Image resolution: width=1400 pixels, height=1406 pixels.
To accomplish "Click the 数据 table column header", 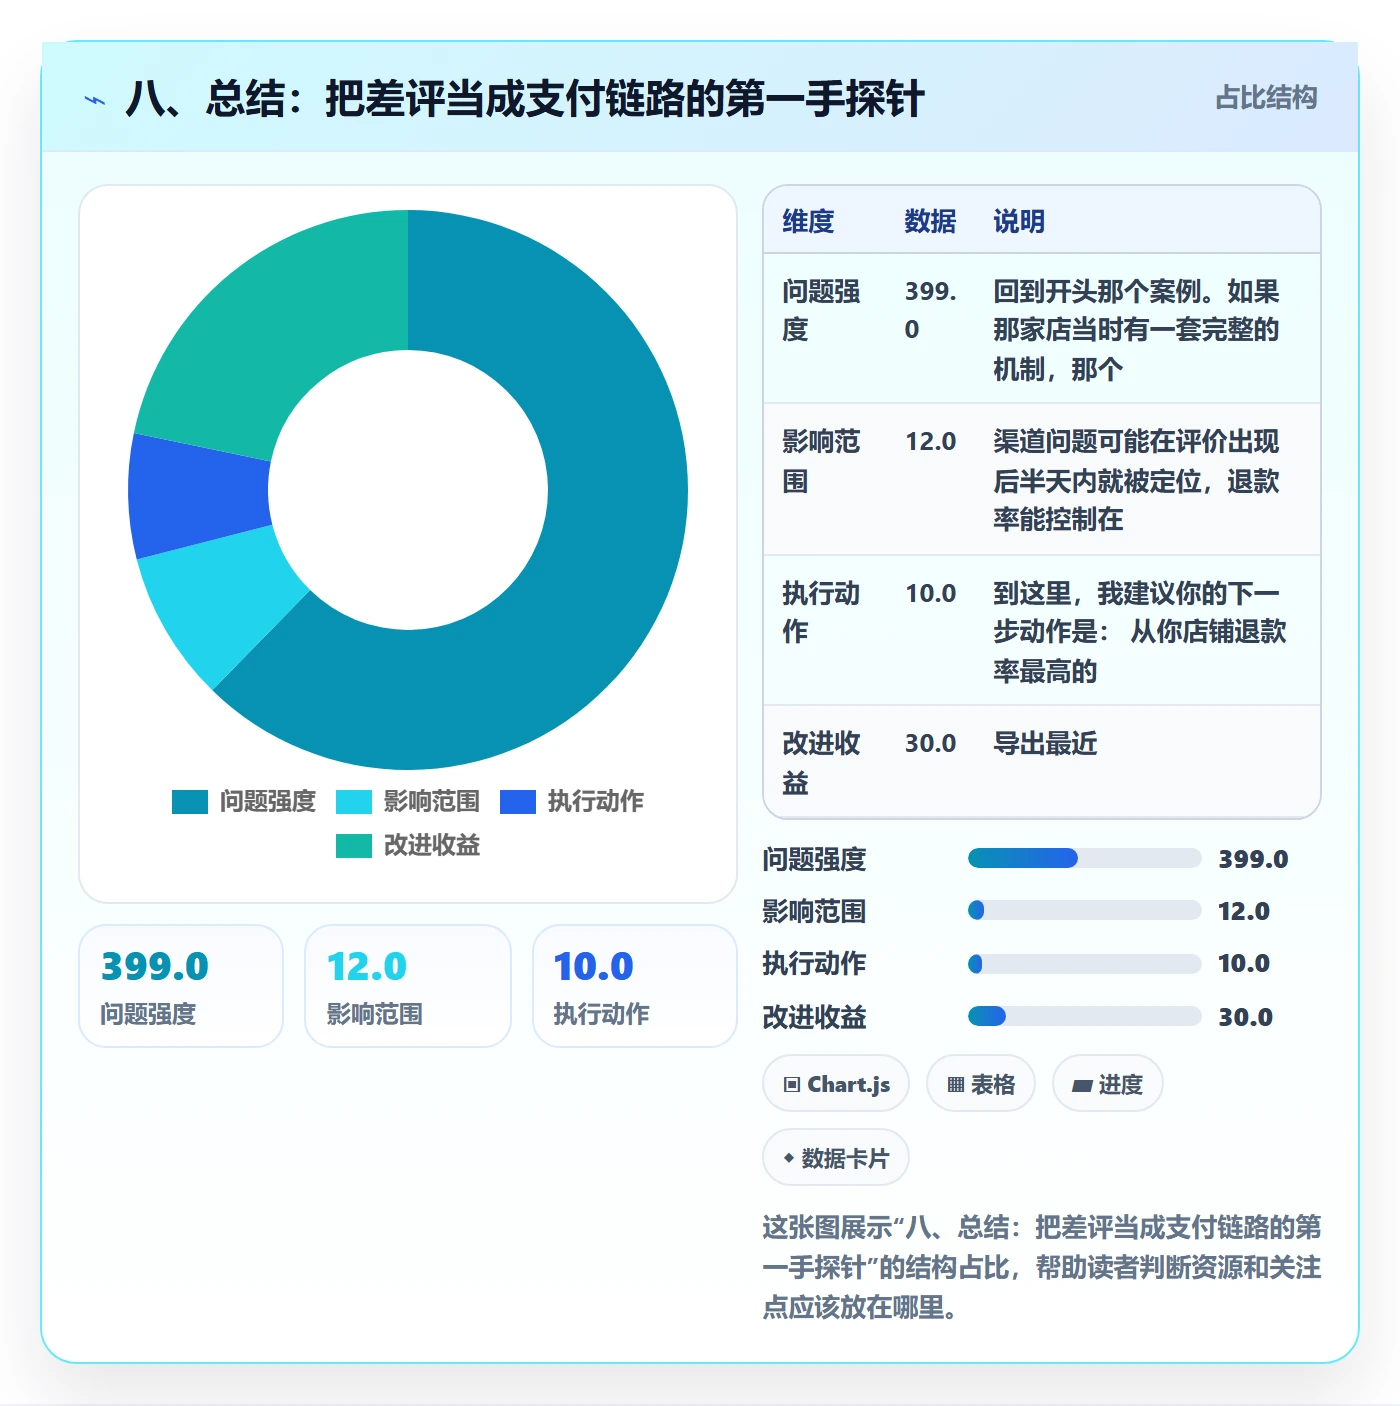I will point(930,221).
